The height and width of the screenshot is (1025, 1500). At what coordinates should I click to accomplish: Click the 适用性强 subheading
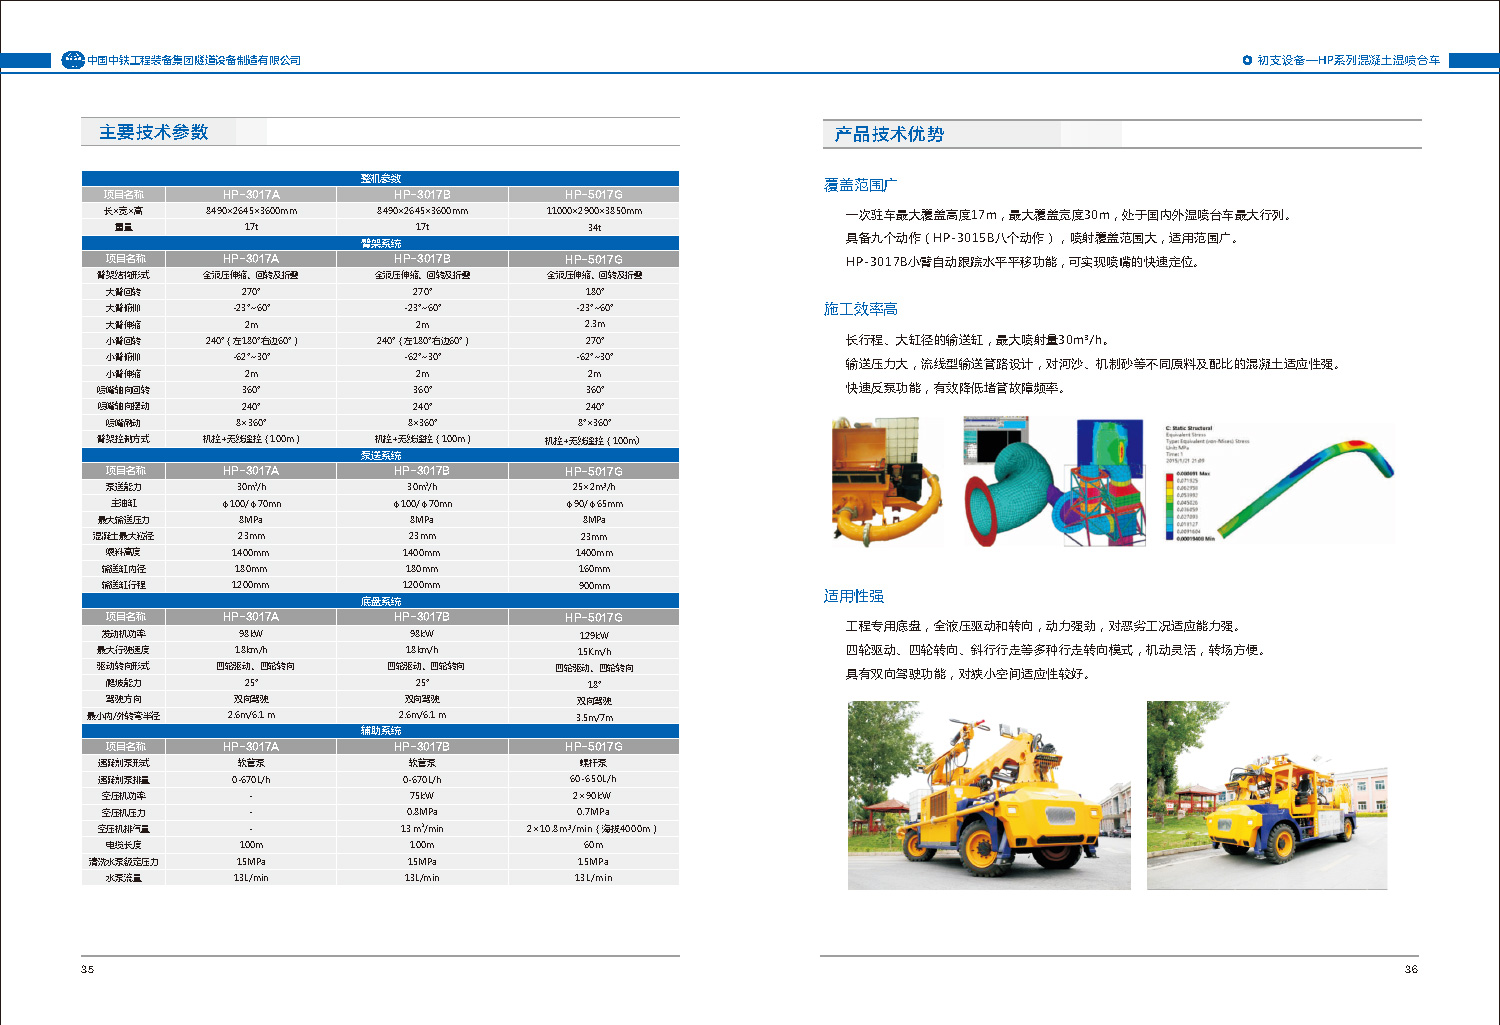coord(853,596)
